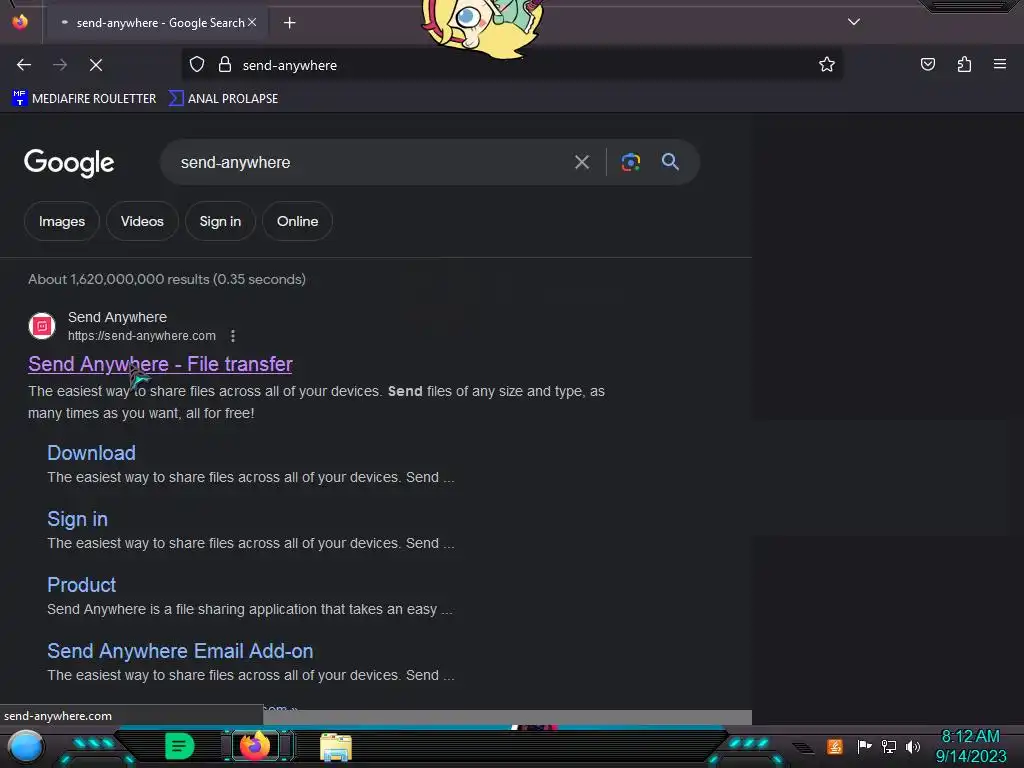Open the result options three-dot menu
Viewport: 1024px width, 768px height.
click(233, 336)
